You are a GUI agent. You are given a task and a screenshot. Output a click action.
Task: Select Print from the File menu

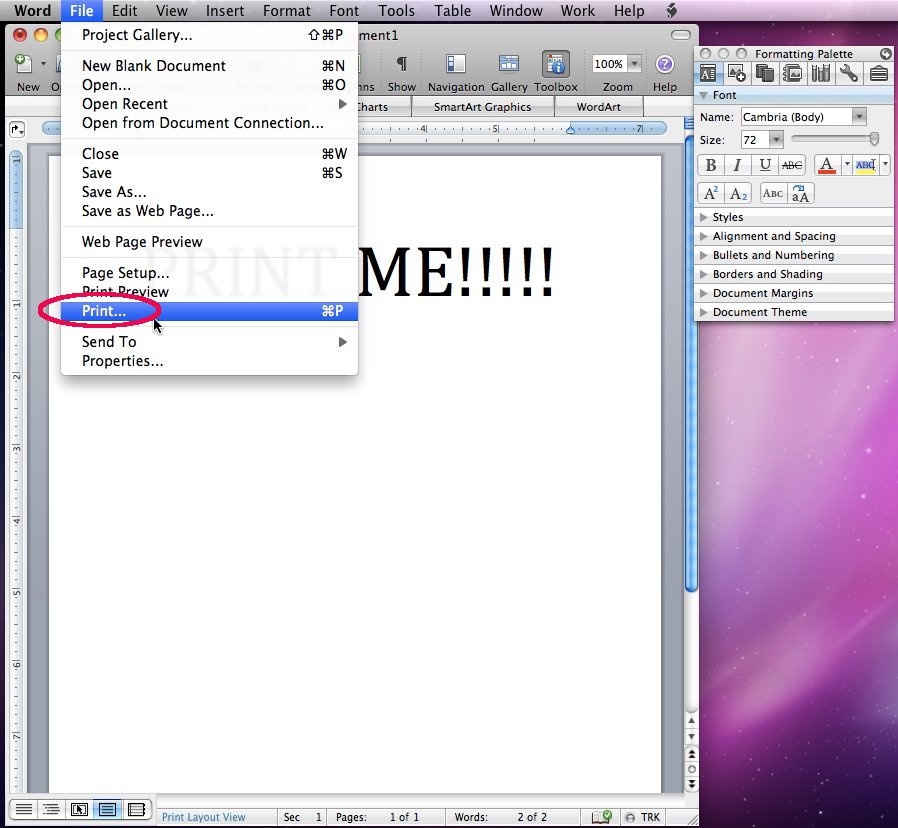pos(103,311)
